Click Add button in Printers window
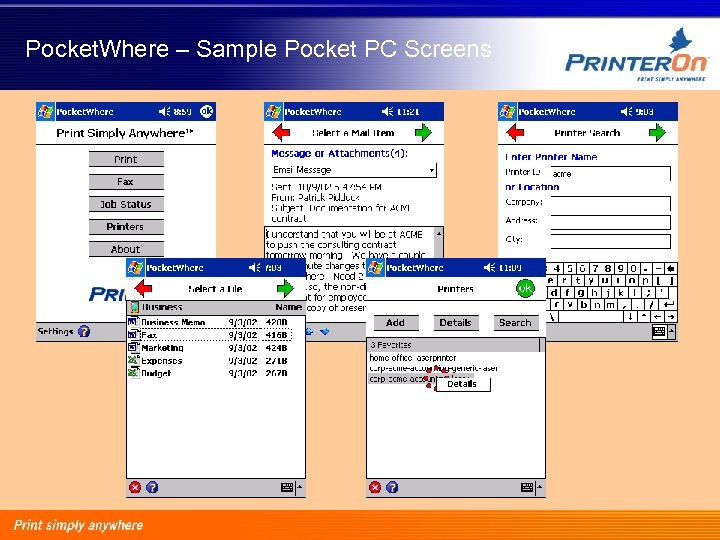 pyautogui.click(x=396, y=323)
